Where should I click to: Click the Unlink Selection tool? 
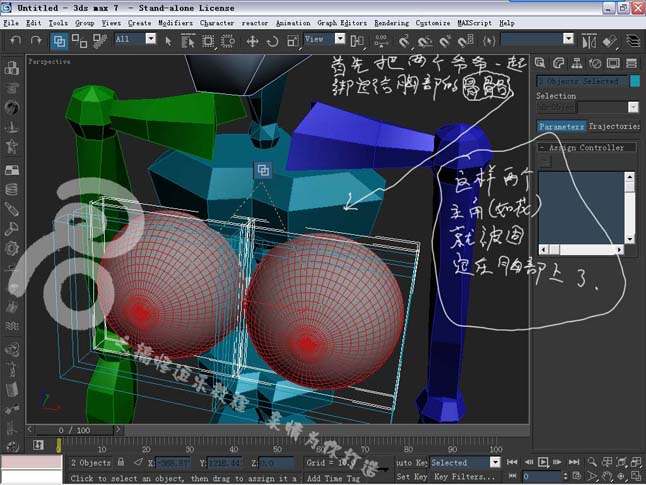80,41
